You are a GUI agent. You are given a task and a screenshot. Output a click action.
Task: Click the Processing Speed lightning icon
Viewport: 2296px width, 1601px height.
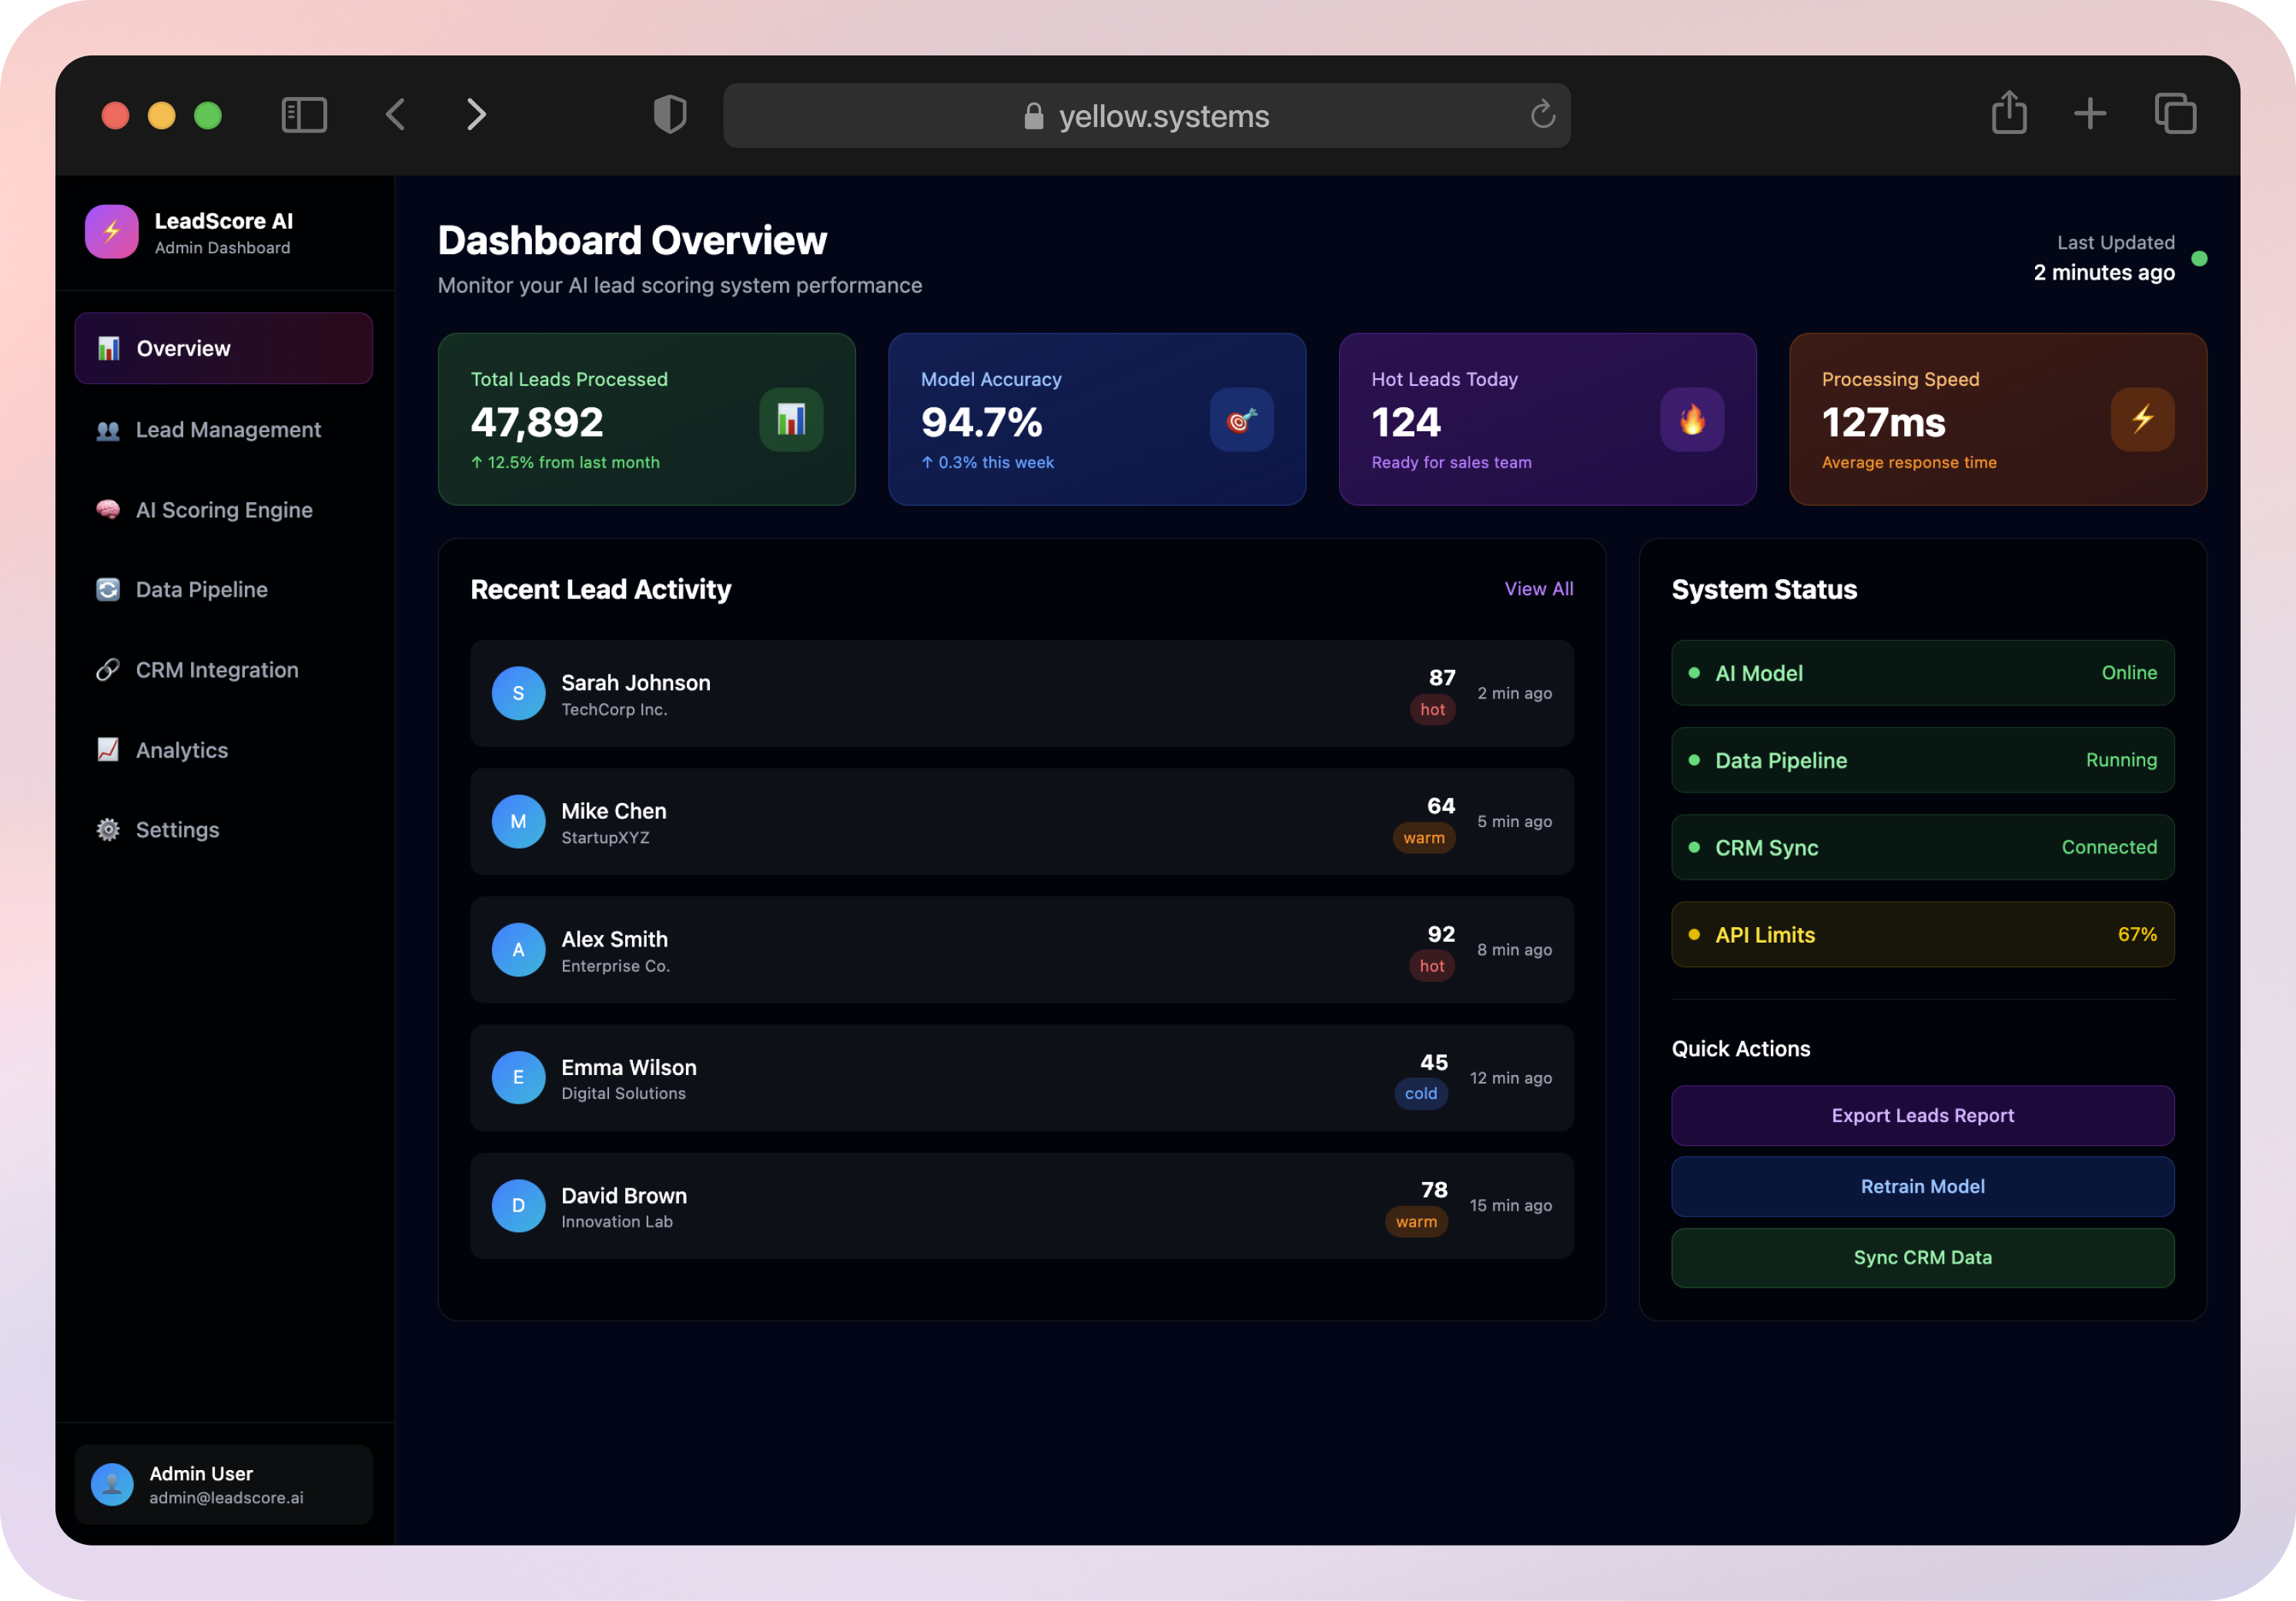[2142, 419]
